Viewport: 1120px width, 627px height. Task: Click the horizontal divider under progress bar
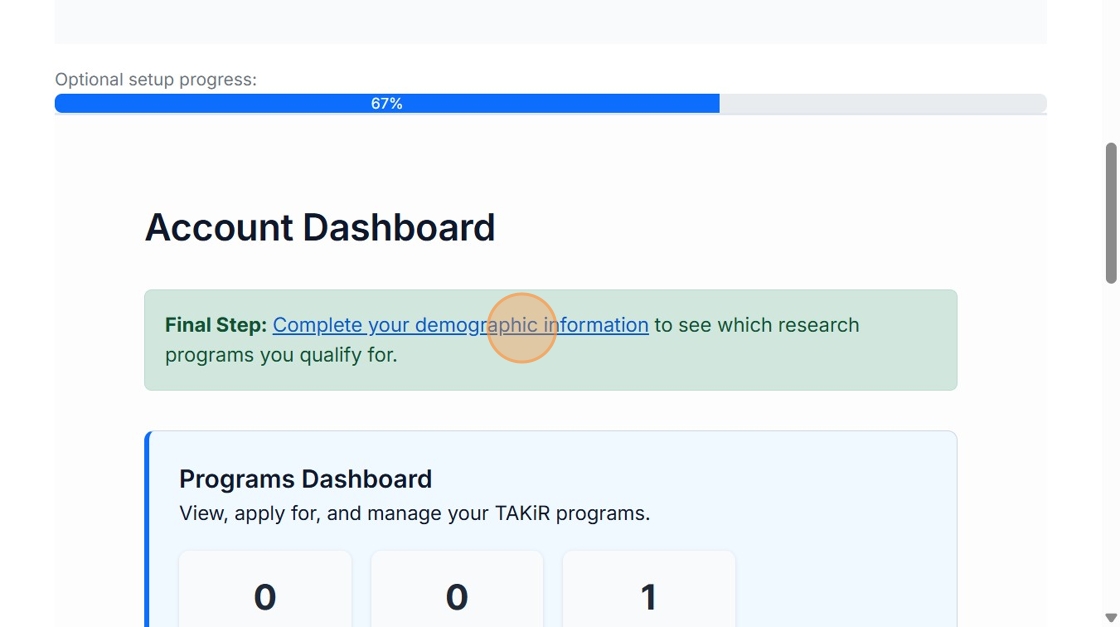(550, 115)
